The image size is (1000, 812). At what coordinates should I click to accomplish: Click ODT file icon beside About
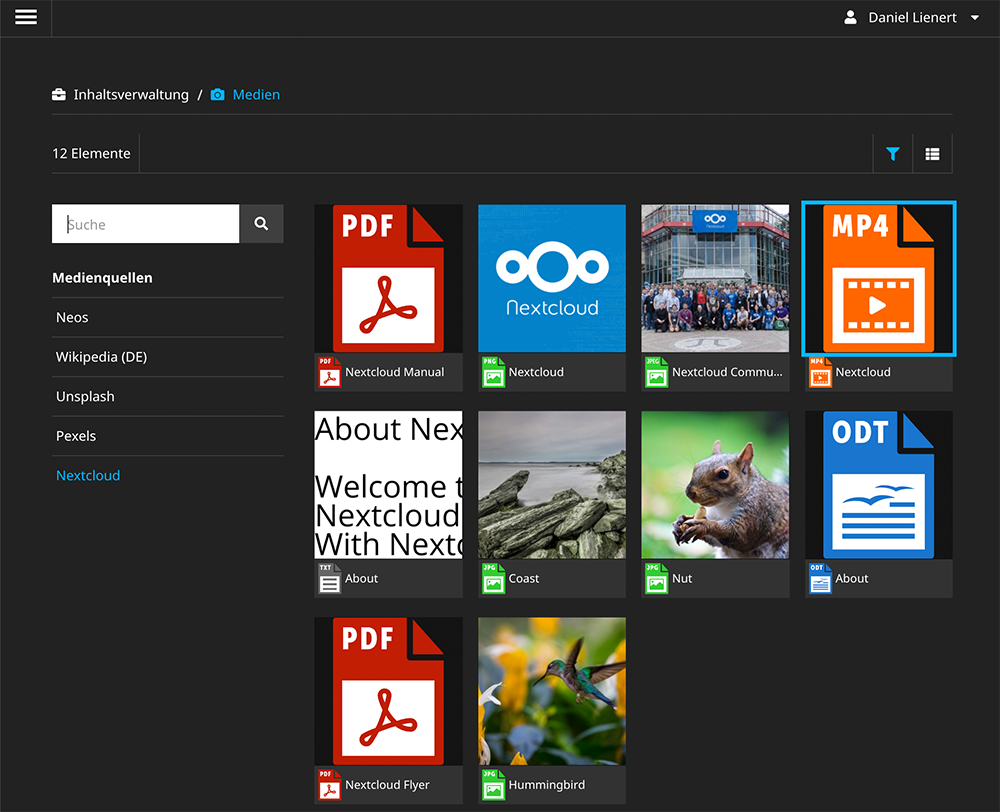tap(820, 579)
